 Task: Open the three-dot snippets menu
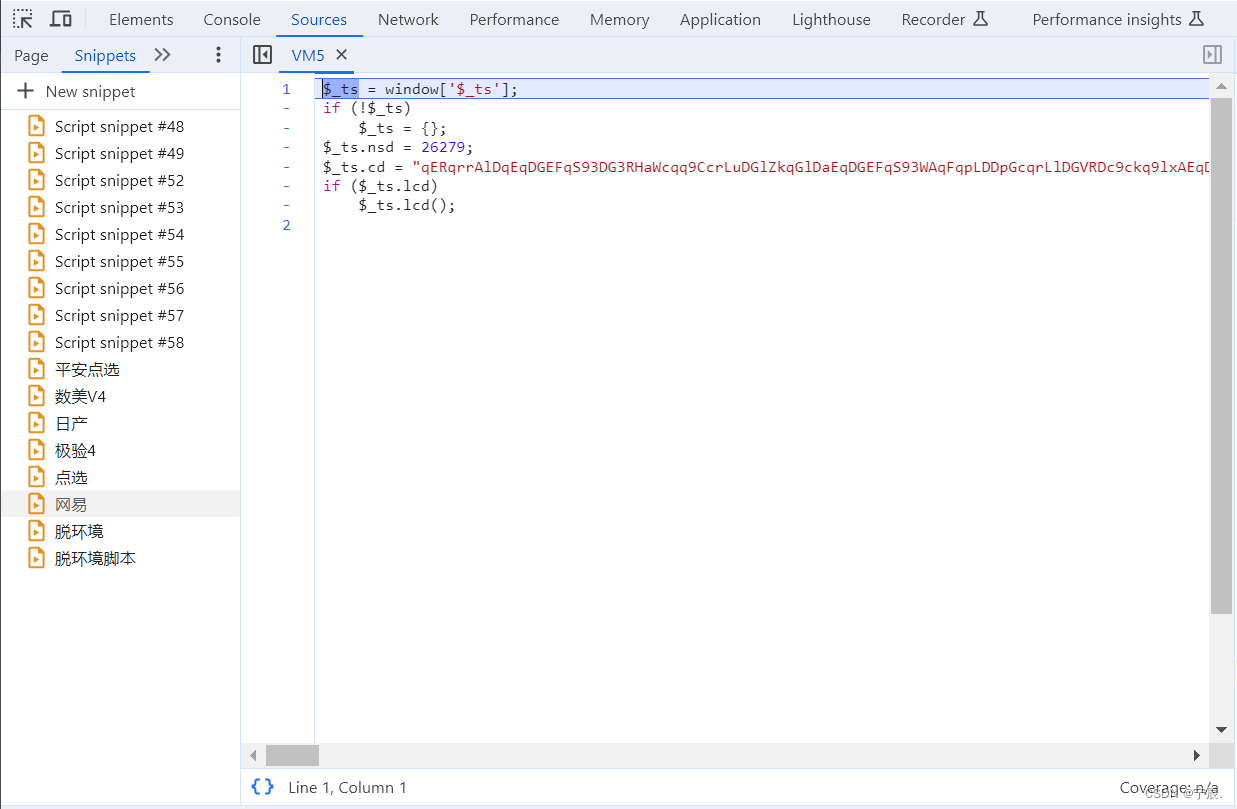point(219,55)
